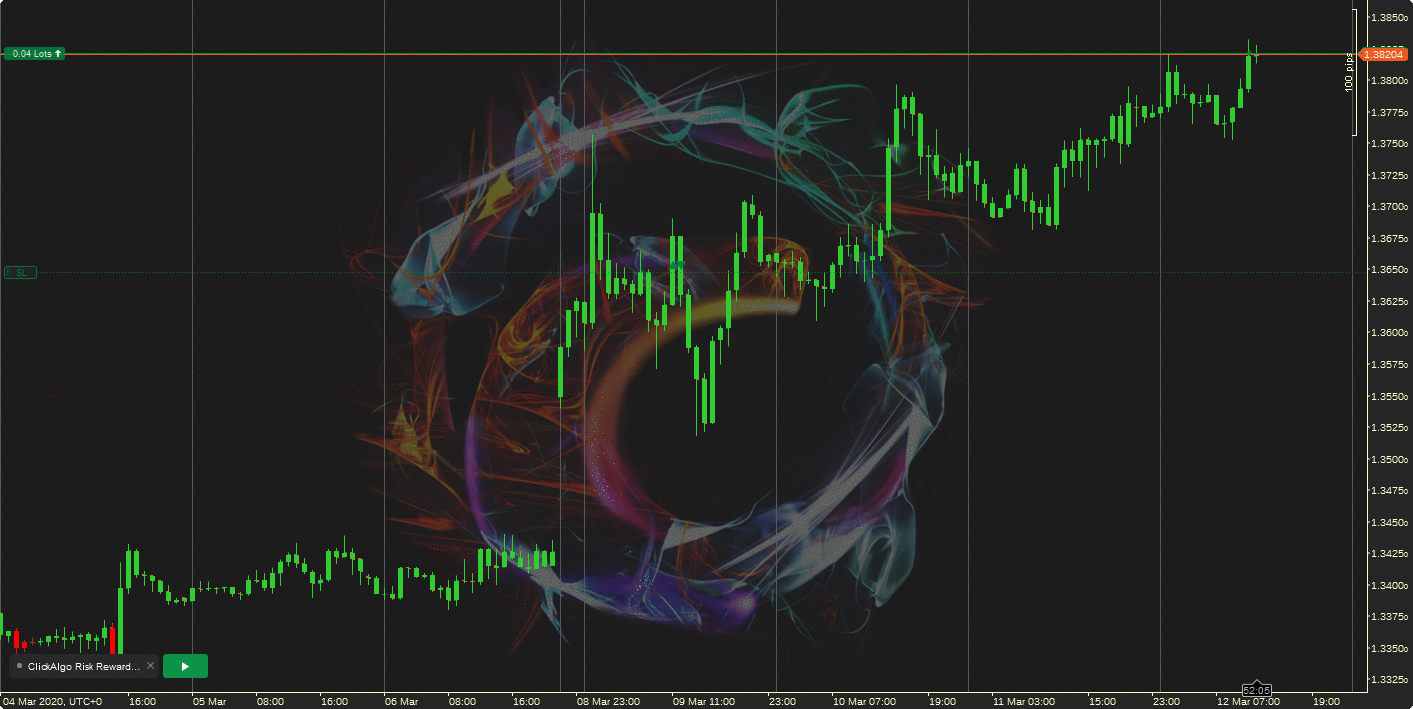Image resolution: width=1413 pixels, height=709 pixels.
Task: Click the 05 Mar date label
Action: coord(208,702)
